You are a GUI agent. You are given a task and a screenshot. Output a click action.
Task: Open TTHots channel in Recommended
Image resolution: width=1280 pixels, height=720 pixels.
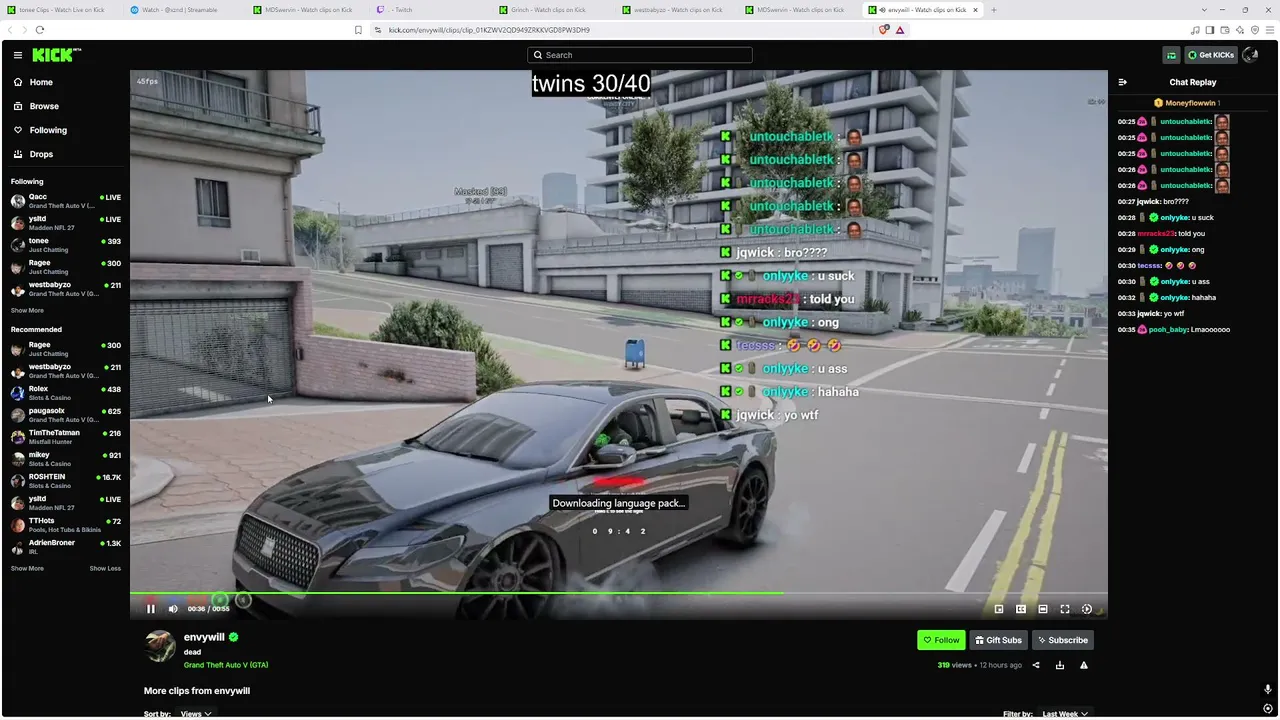click(65, 525)
